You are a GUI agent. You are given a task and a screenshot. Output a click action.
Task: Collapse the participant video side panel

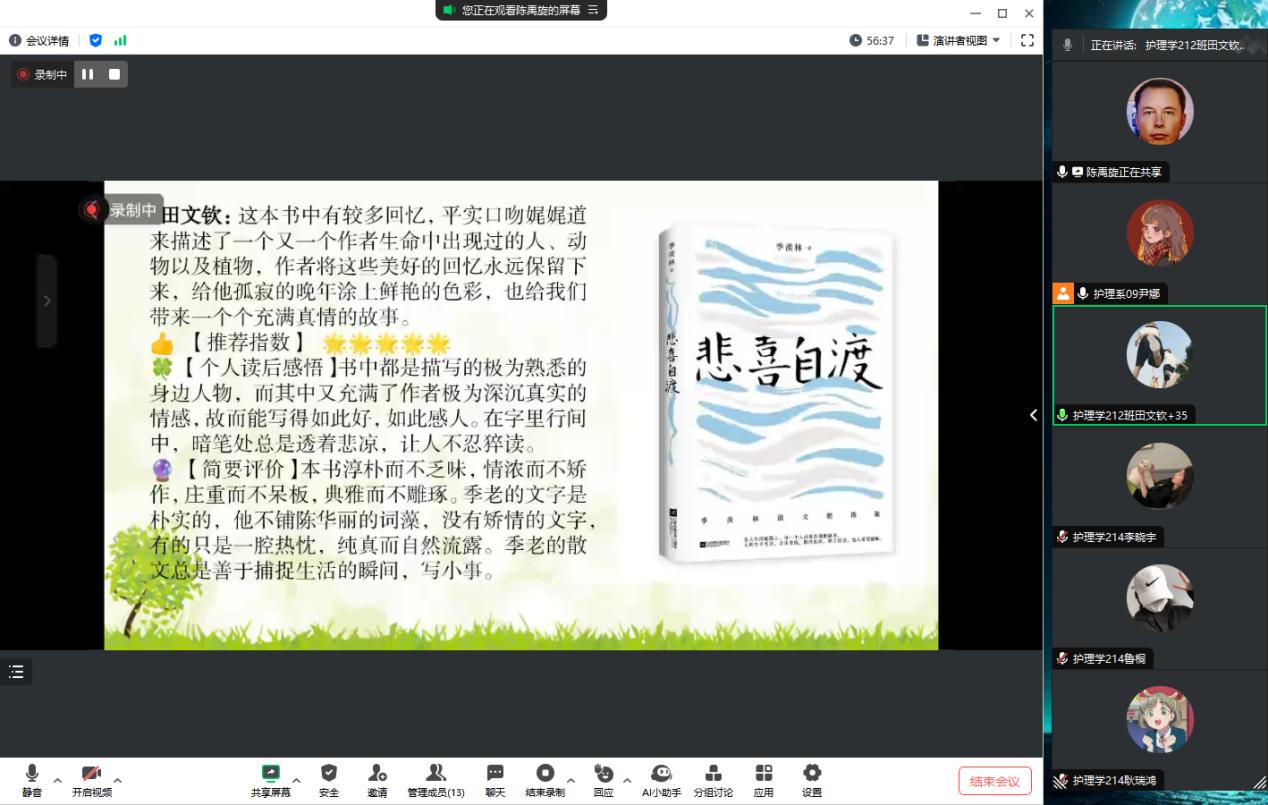1033,415
